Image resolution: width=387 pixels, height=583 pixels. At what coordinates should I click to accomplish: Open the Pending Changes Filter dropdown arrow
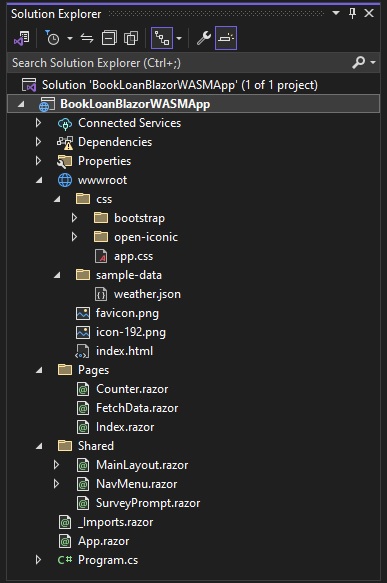(x=70, y=38)
